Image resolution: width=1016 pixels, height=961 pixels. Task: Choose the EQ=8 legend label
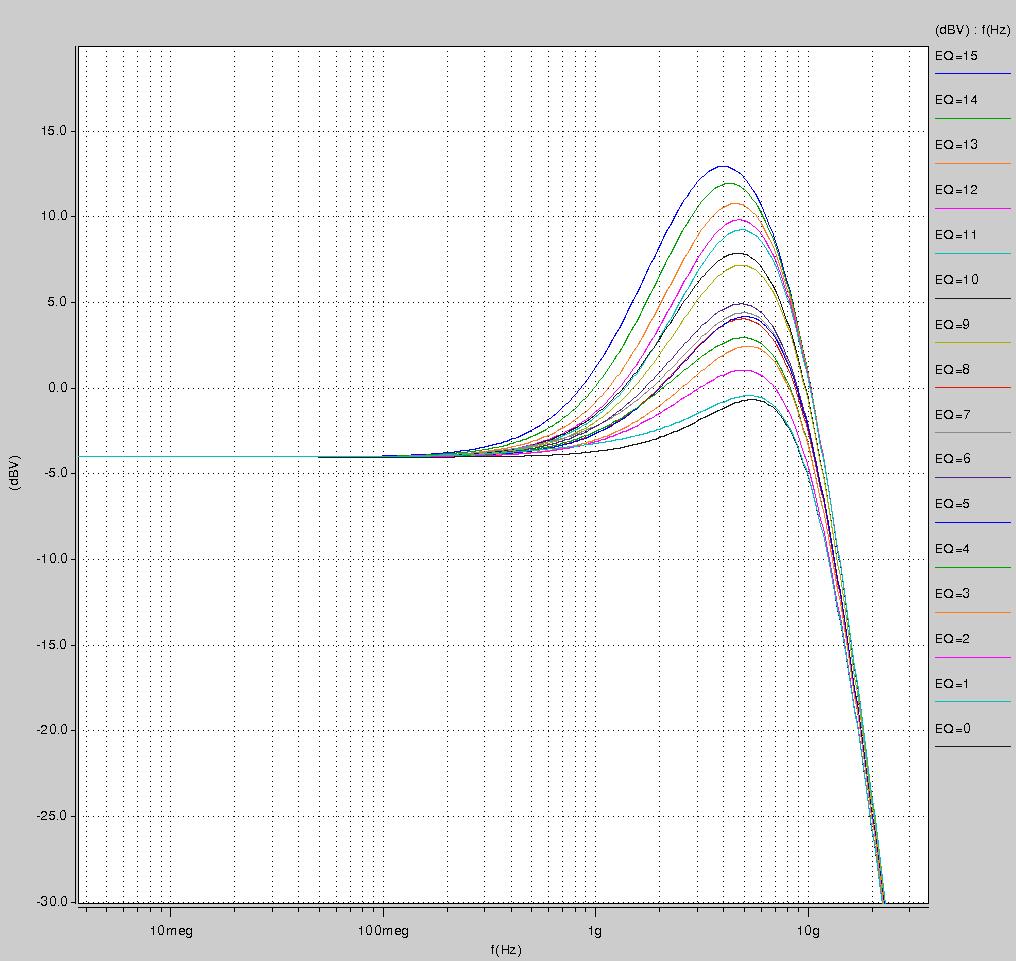[952, 370]
